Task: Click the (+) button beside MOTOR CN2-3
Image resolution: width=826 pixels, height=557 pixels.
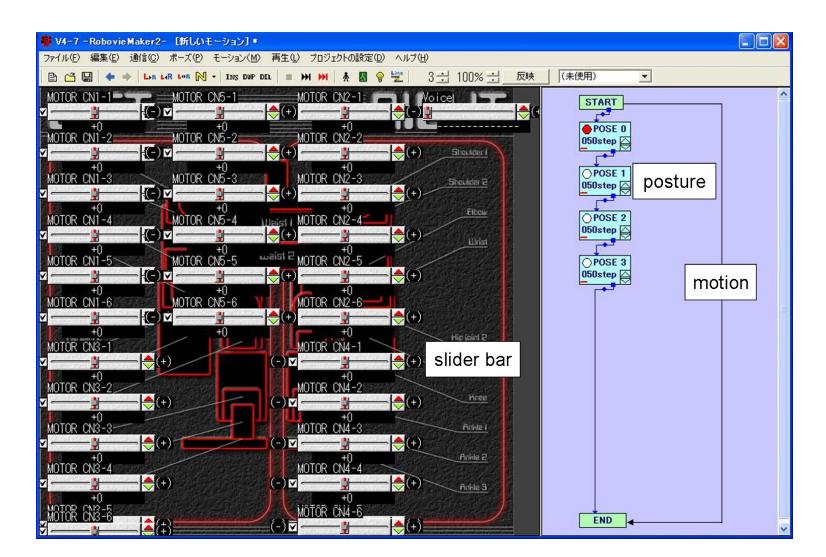Action: [414, 193]
